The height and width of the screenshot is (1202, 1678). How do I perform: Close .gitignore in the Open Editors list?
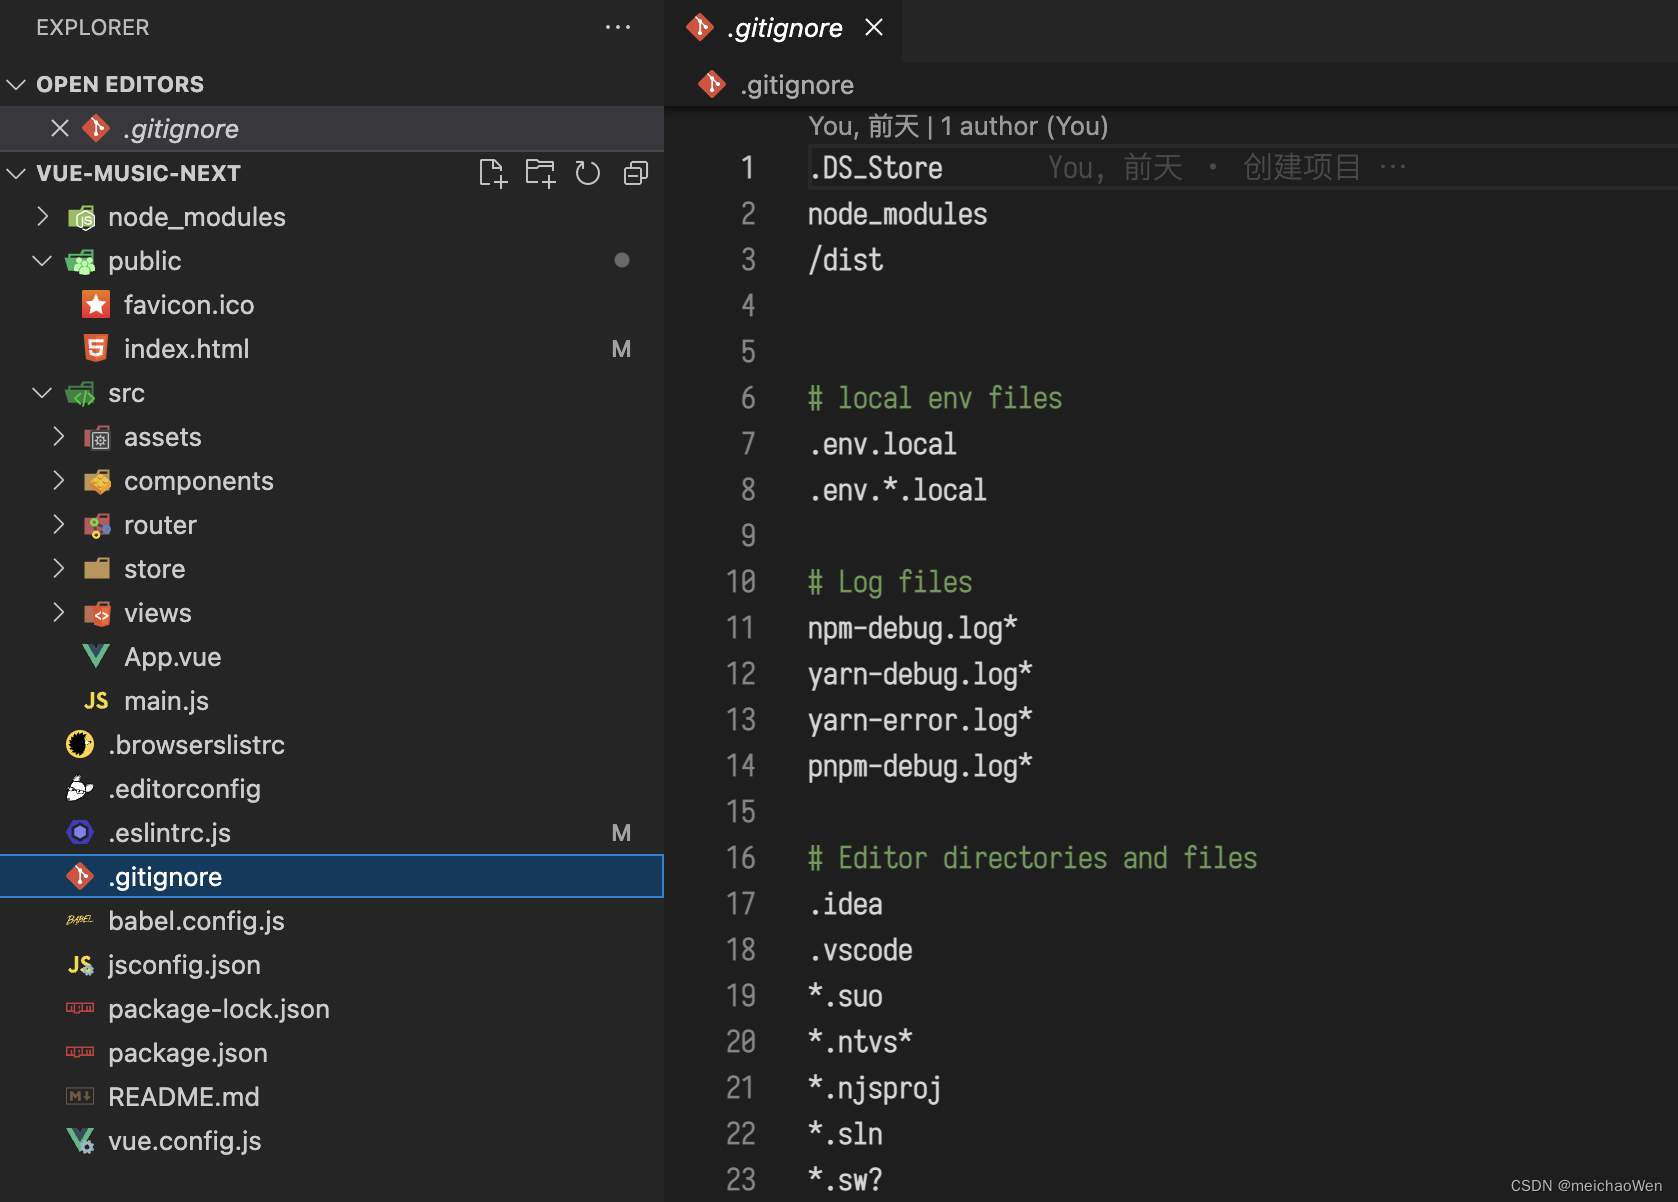pyautogui.click(x=60, y=128)
